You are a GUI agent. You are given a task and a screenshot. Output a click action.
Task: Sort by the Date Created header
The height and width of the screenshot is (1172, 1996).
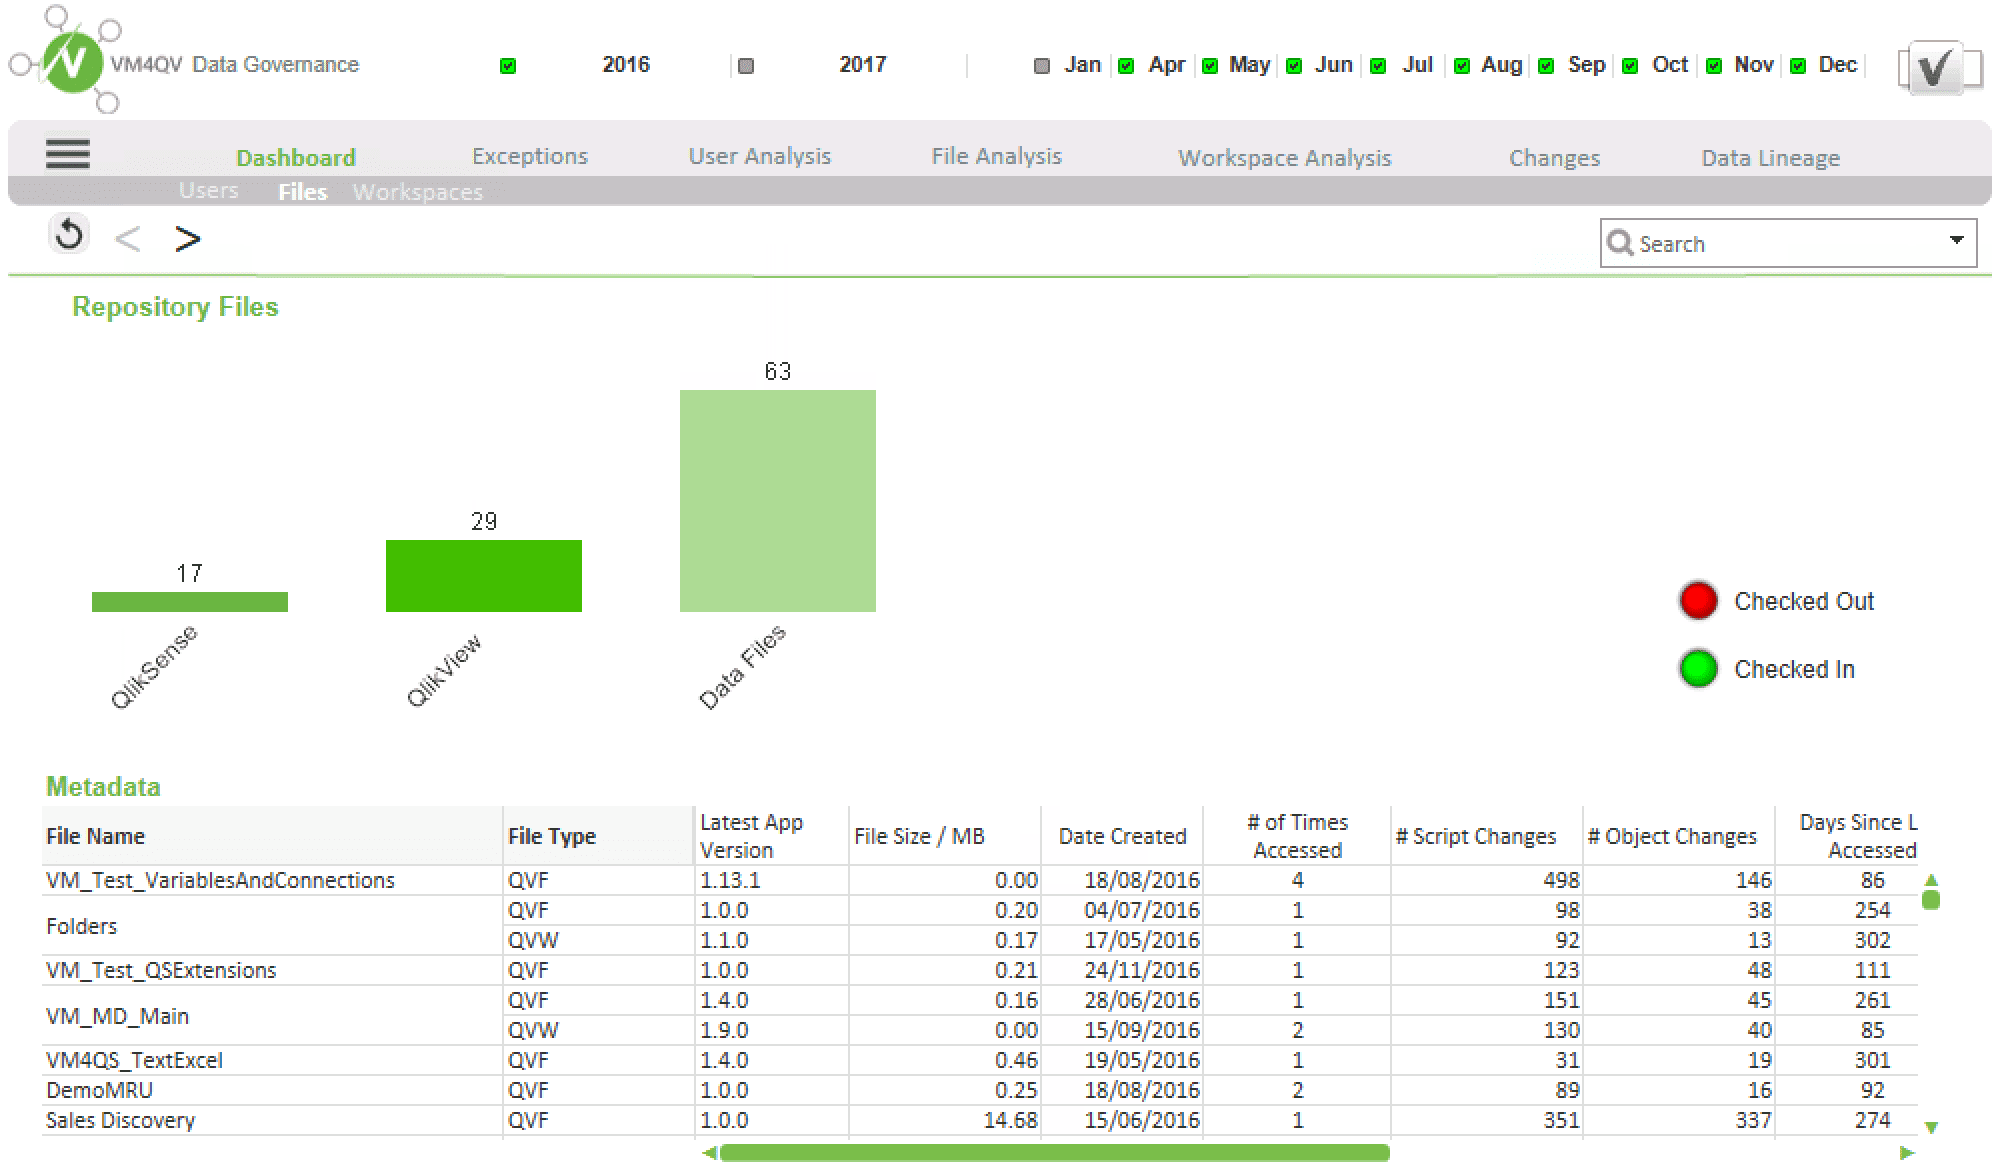pos(1123,836)
